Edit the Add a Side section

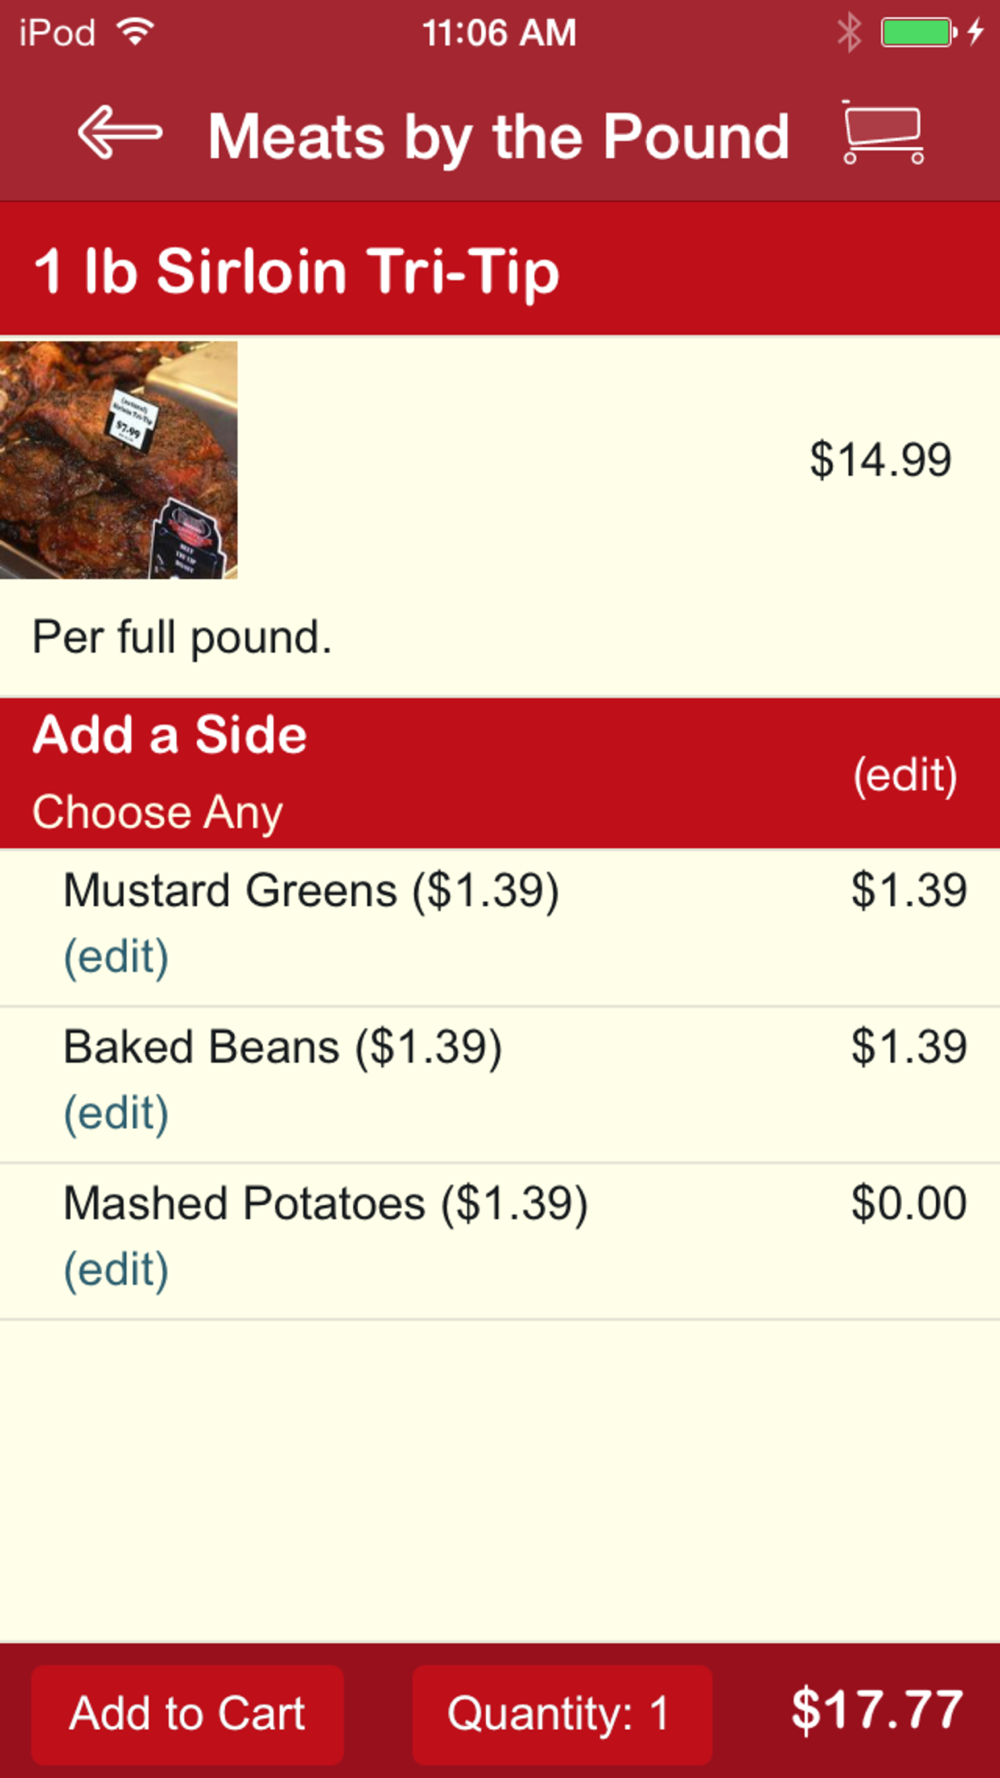tap(905, 775)
